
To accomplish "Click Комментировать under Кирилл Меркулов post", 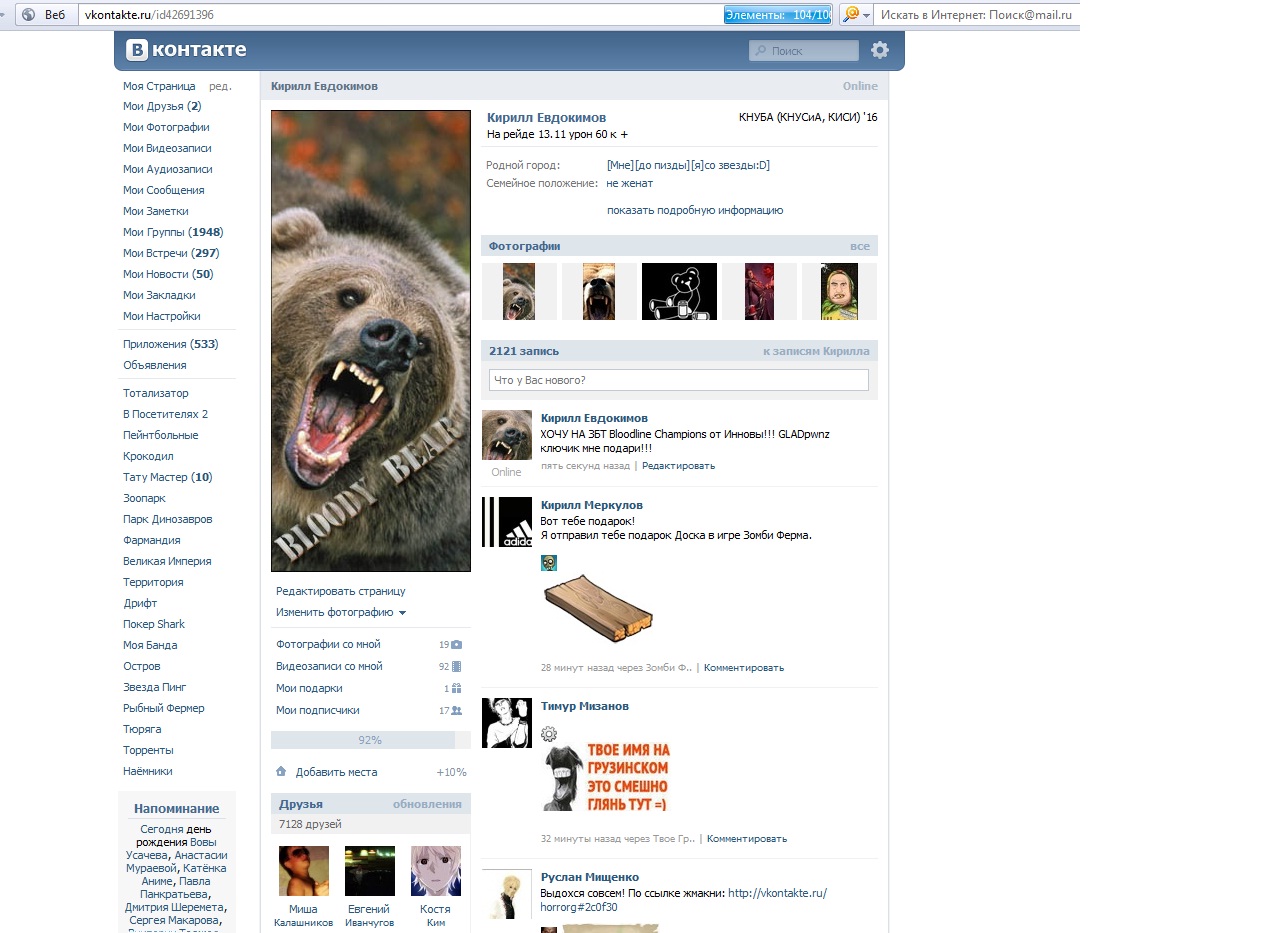I will tap(744, 667).
